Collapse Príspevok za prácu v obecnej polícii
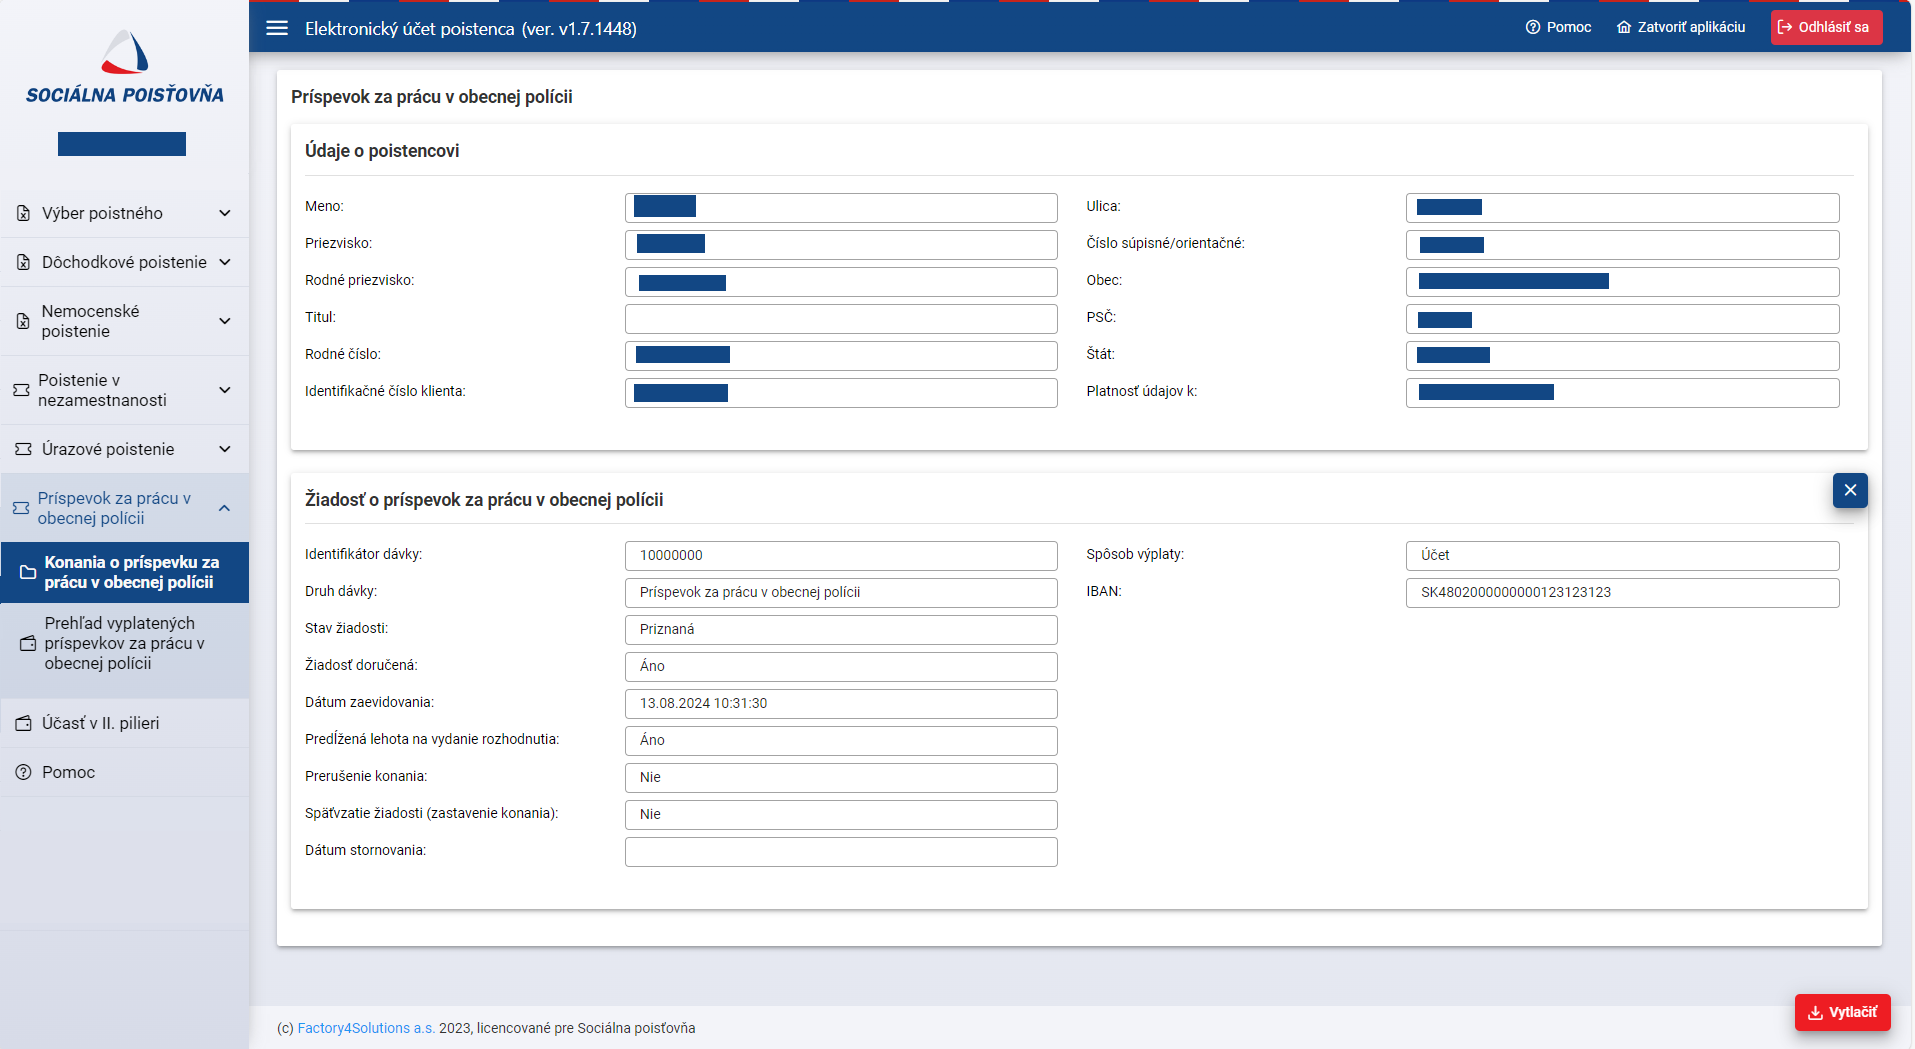Image resolution: width=1915 pixels, height=1049 pixels. tap(225, 508)
